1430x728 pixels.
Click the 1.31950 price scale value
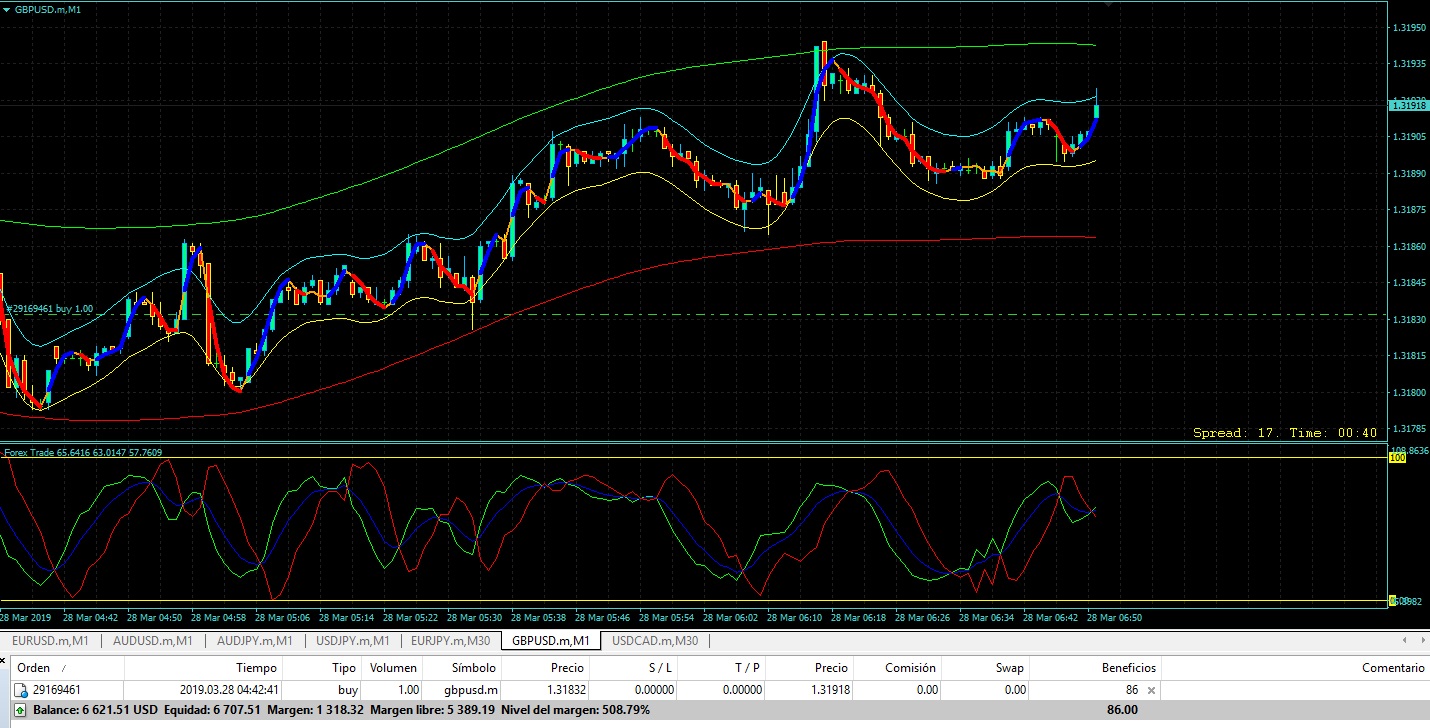pyautogui.click(x=1408, y=28)
